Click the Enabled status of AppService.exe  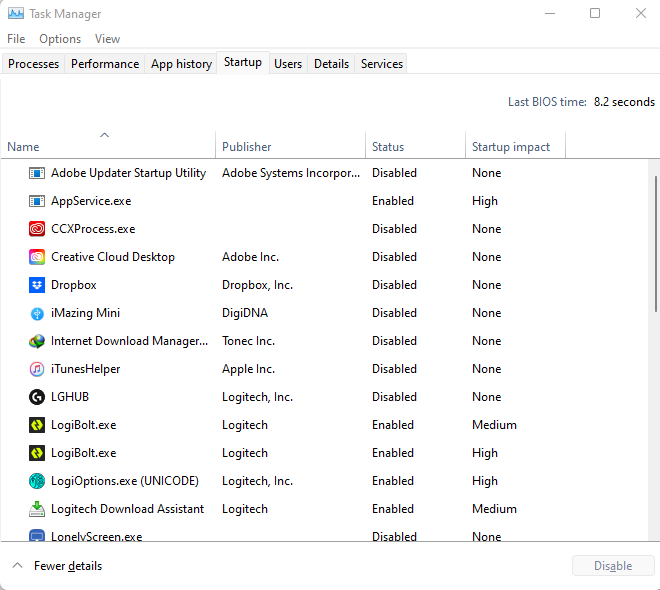point(393,201)
